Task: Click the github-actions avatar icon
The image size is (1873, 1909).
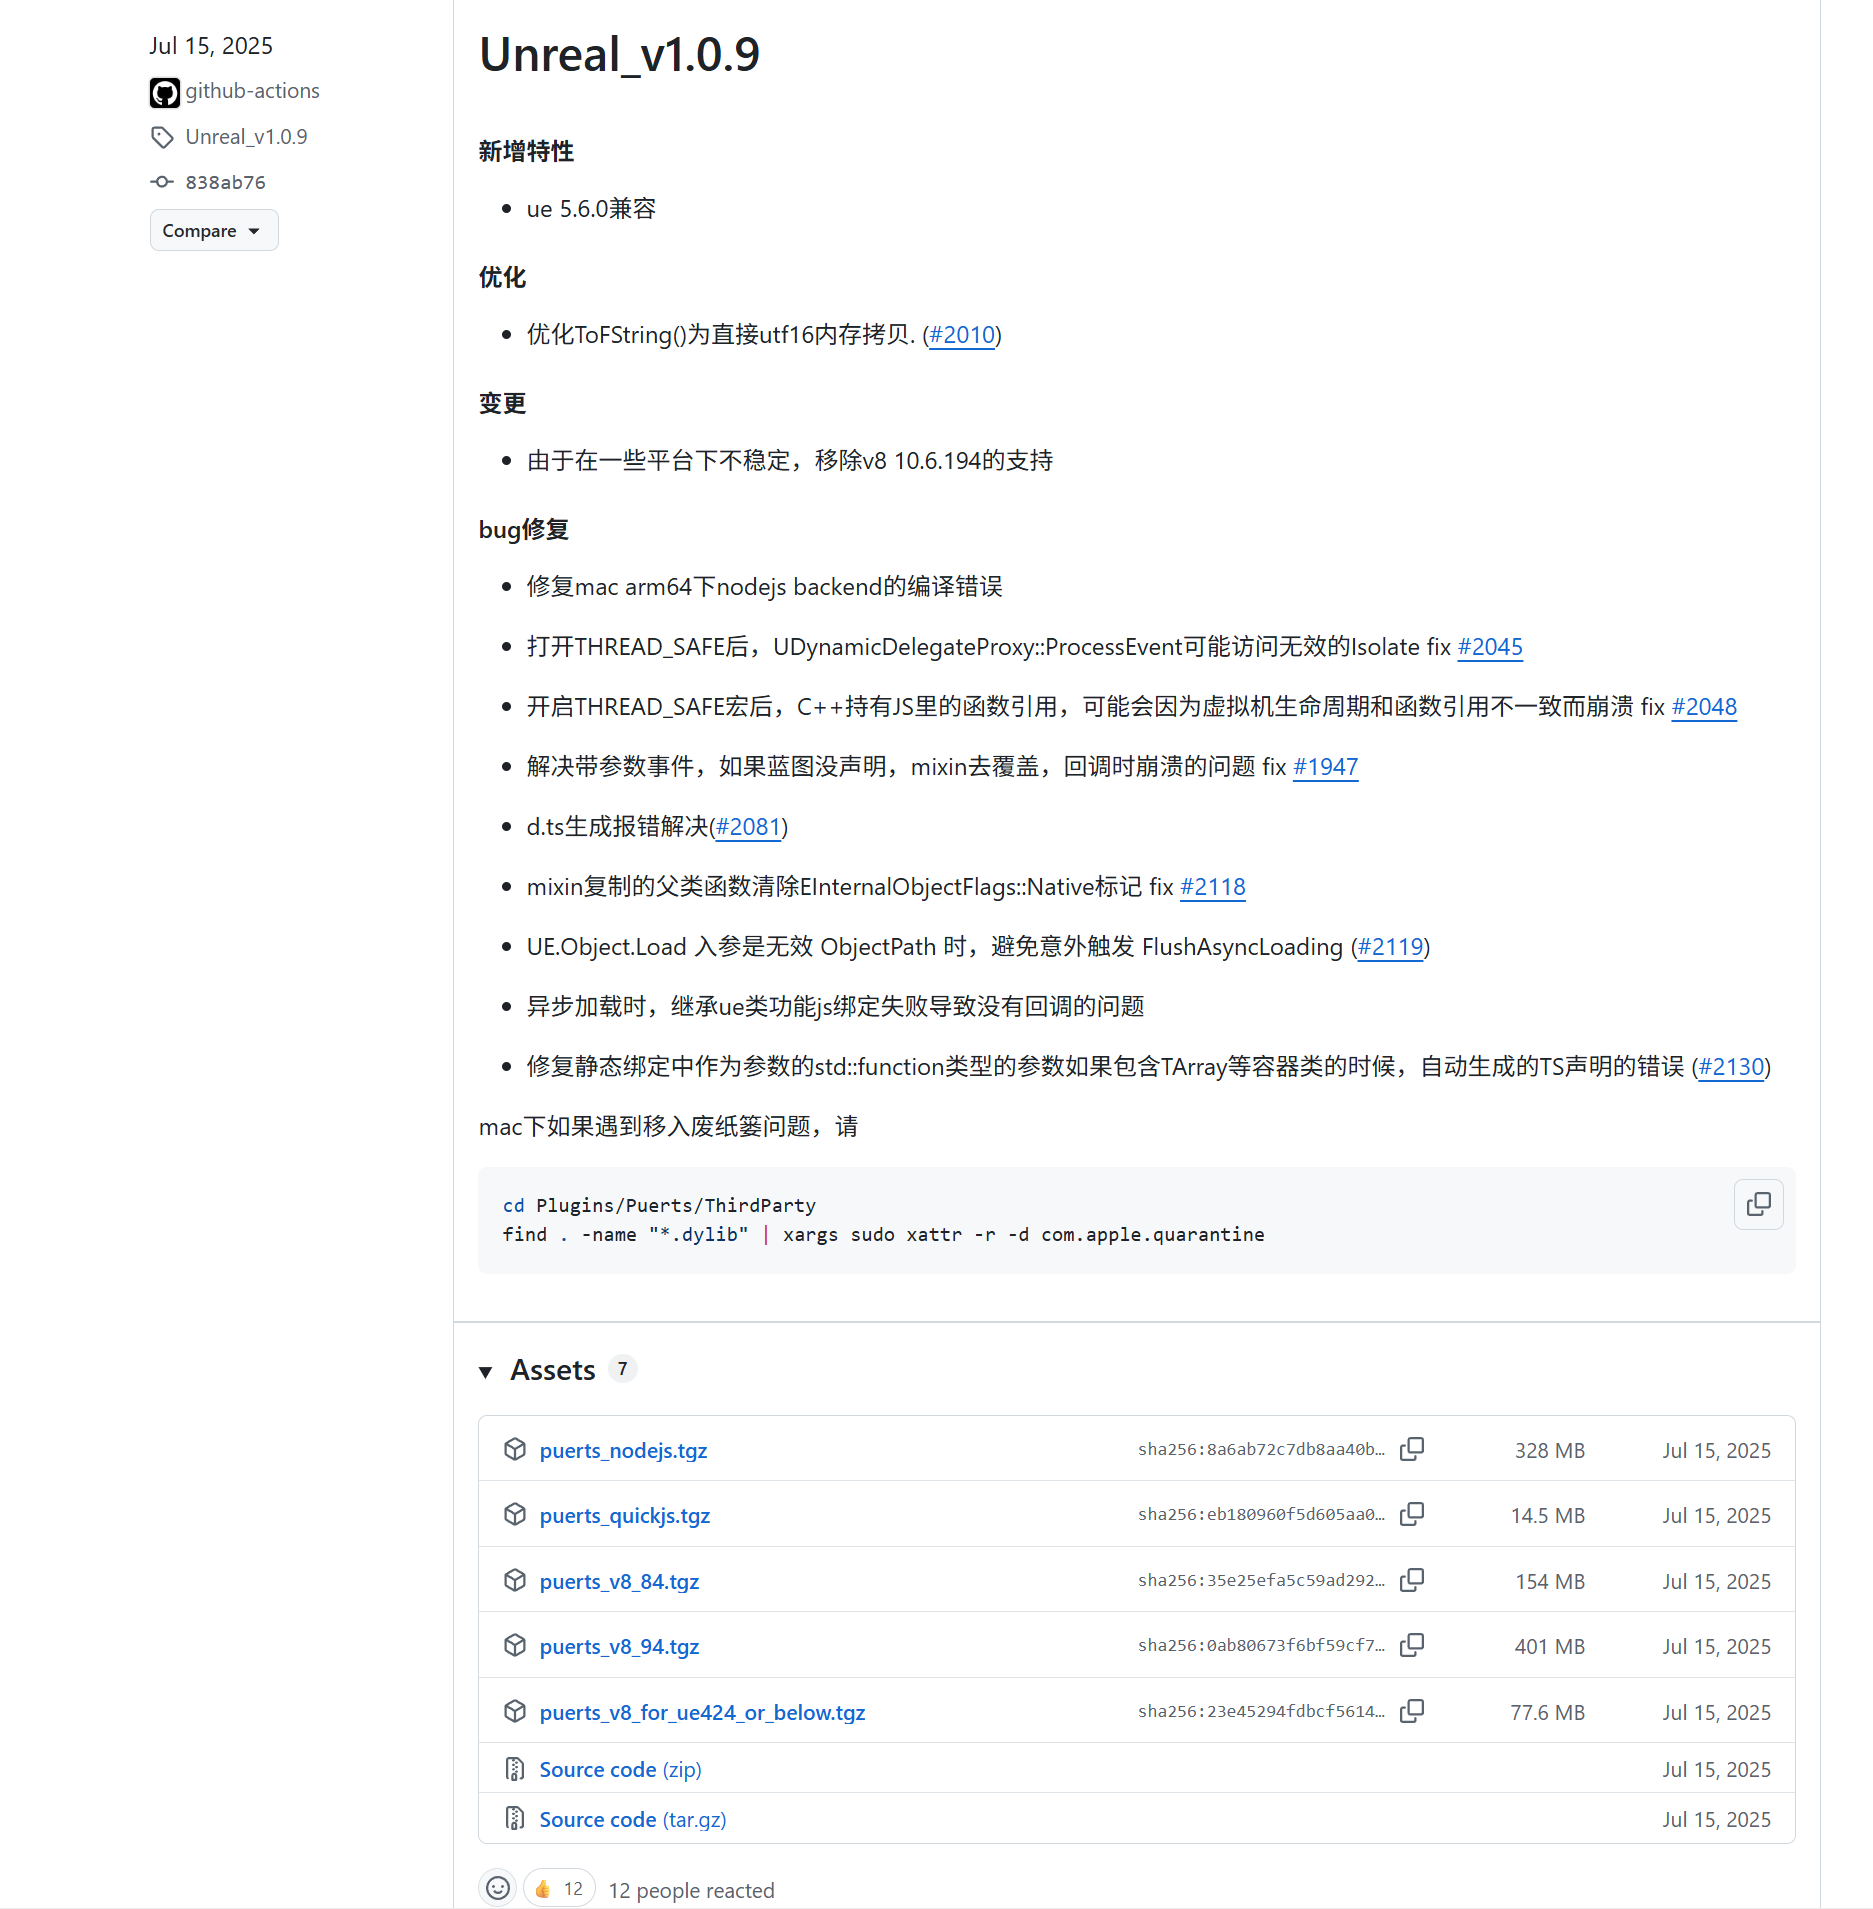Action: pyautogui.click(x=165, y=92)
